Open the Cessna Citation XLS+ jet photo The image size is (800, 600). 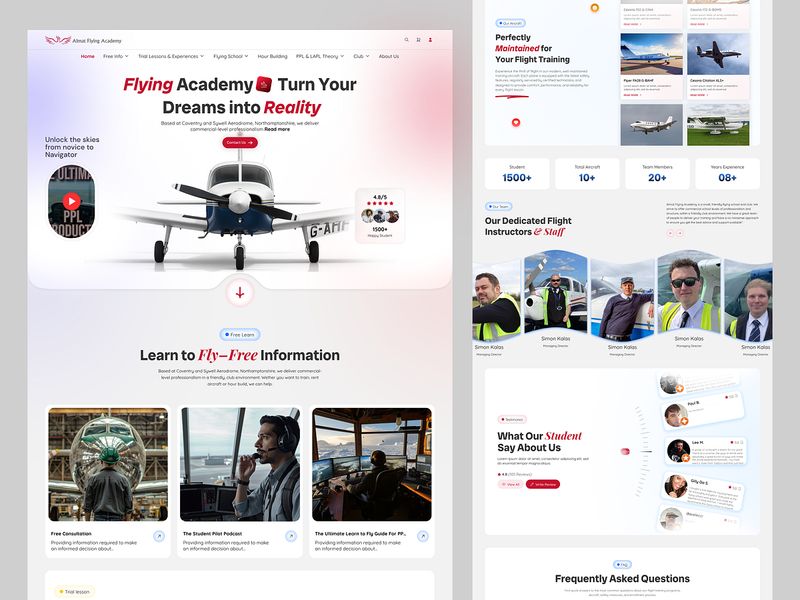click(718, 54)
